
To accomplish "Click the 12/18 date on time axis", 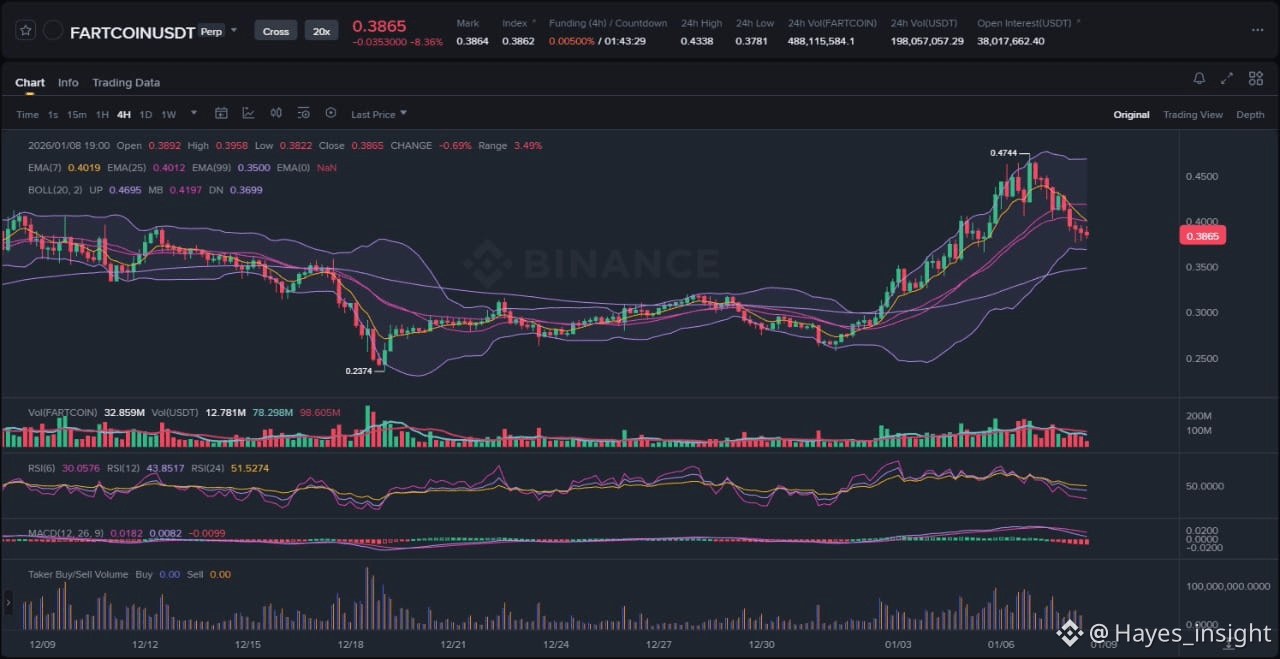I will pyautogui.click(x=351, y=645).
